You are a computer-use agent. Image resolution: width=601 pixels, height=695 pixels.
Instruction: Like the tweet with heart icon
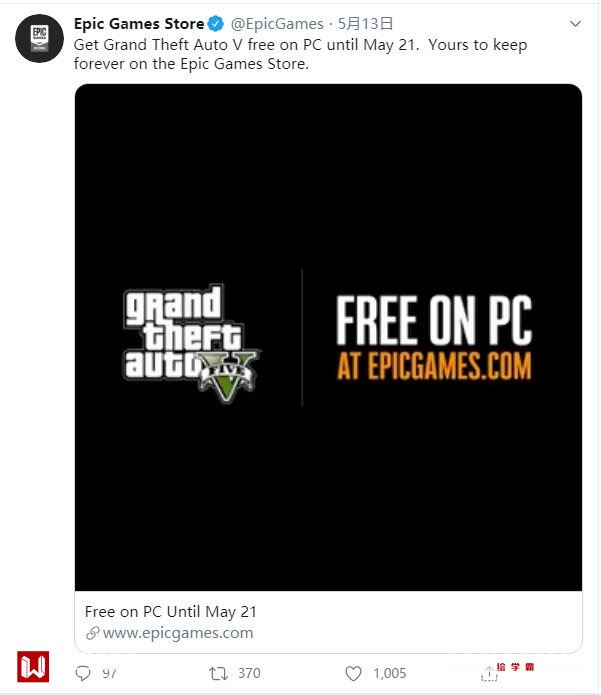tap(353, 673)
